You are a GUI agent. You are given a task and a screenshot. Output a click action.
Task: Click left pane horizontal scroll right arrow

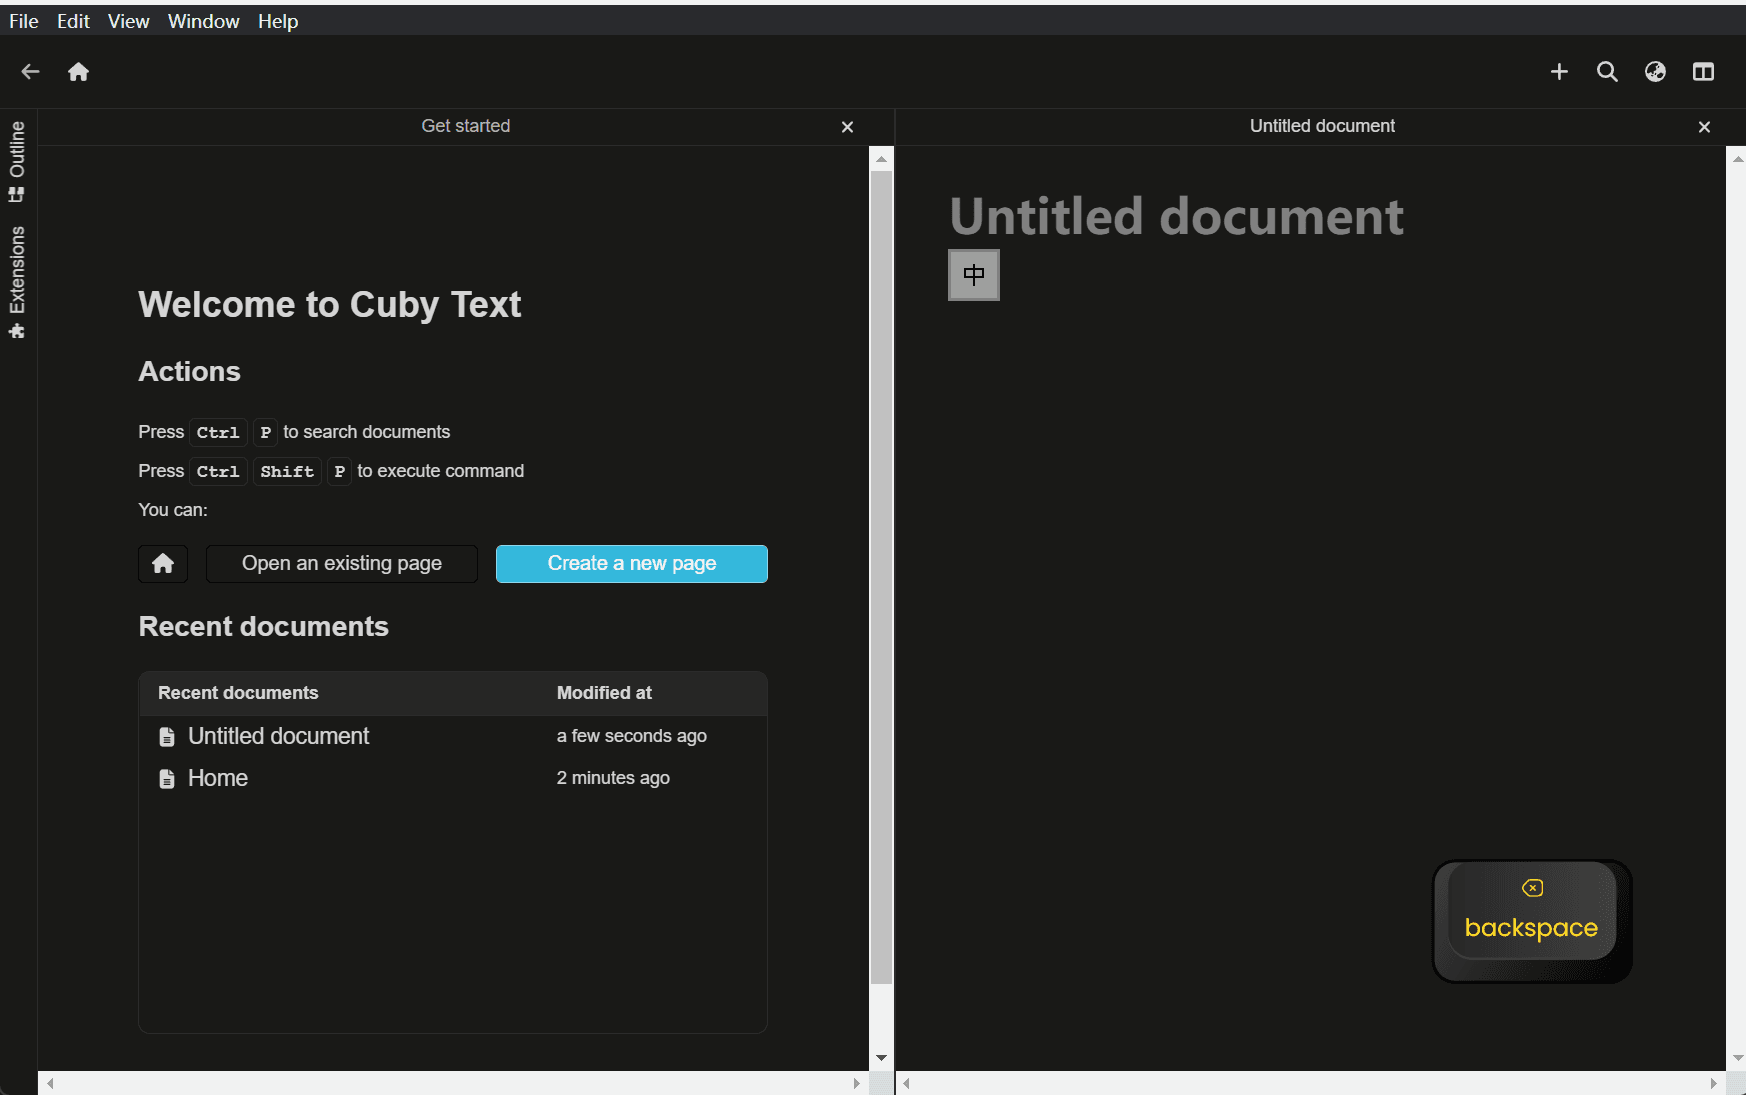856,1083
